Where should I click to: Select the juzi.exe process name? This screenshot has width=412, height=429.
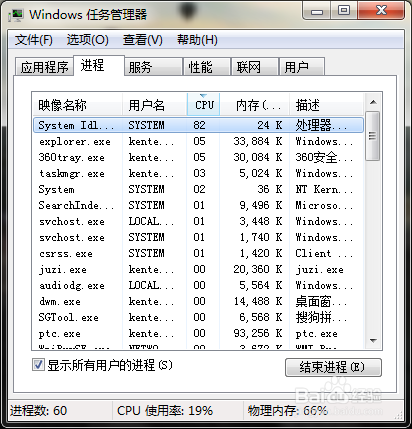tap(63, 269)
